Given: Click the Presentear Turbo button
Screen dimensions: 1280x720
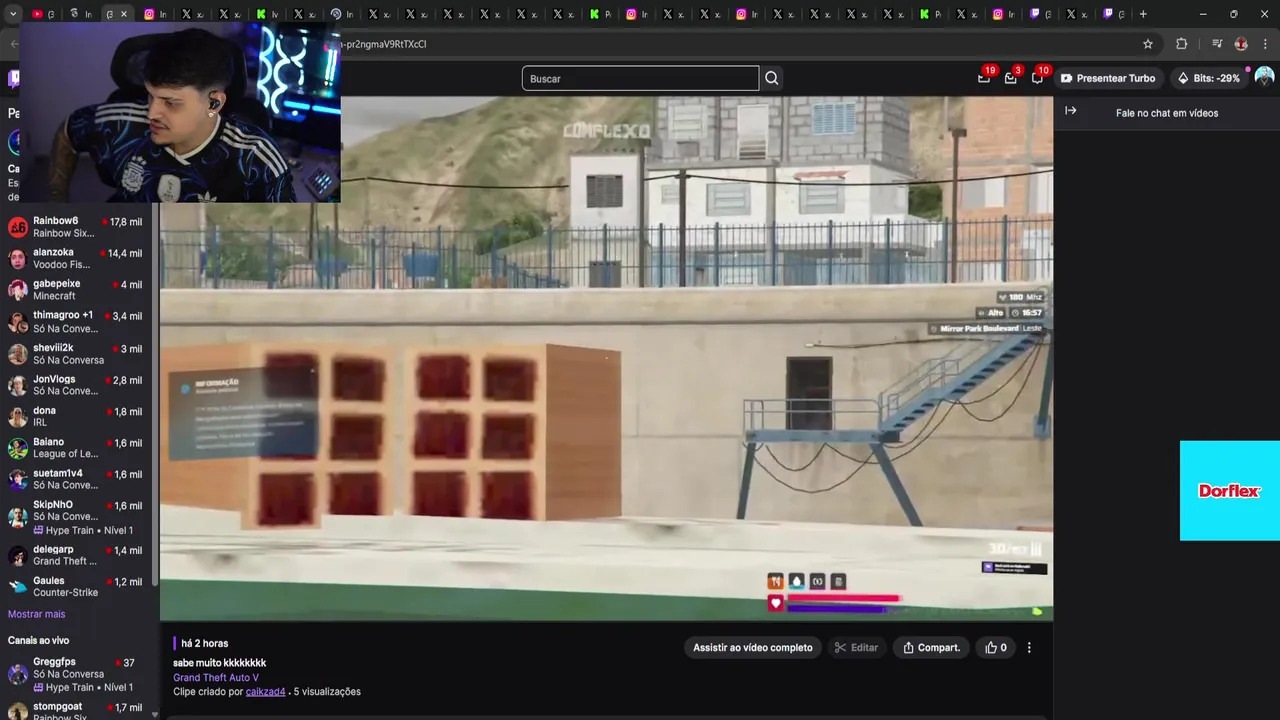Looking at the screenshot, I should tap(1108, 78).
